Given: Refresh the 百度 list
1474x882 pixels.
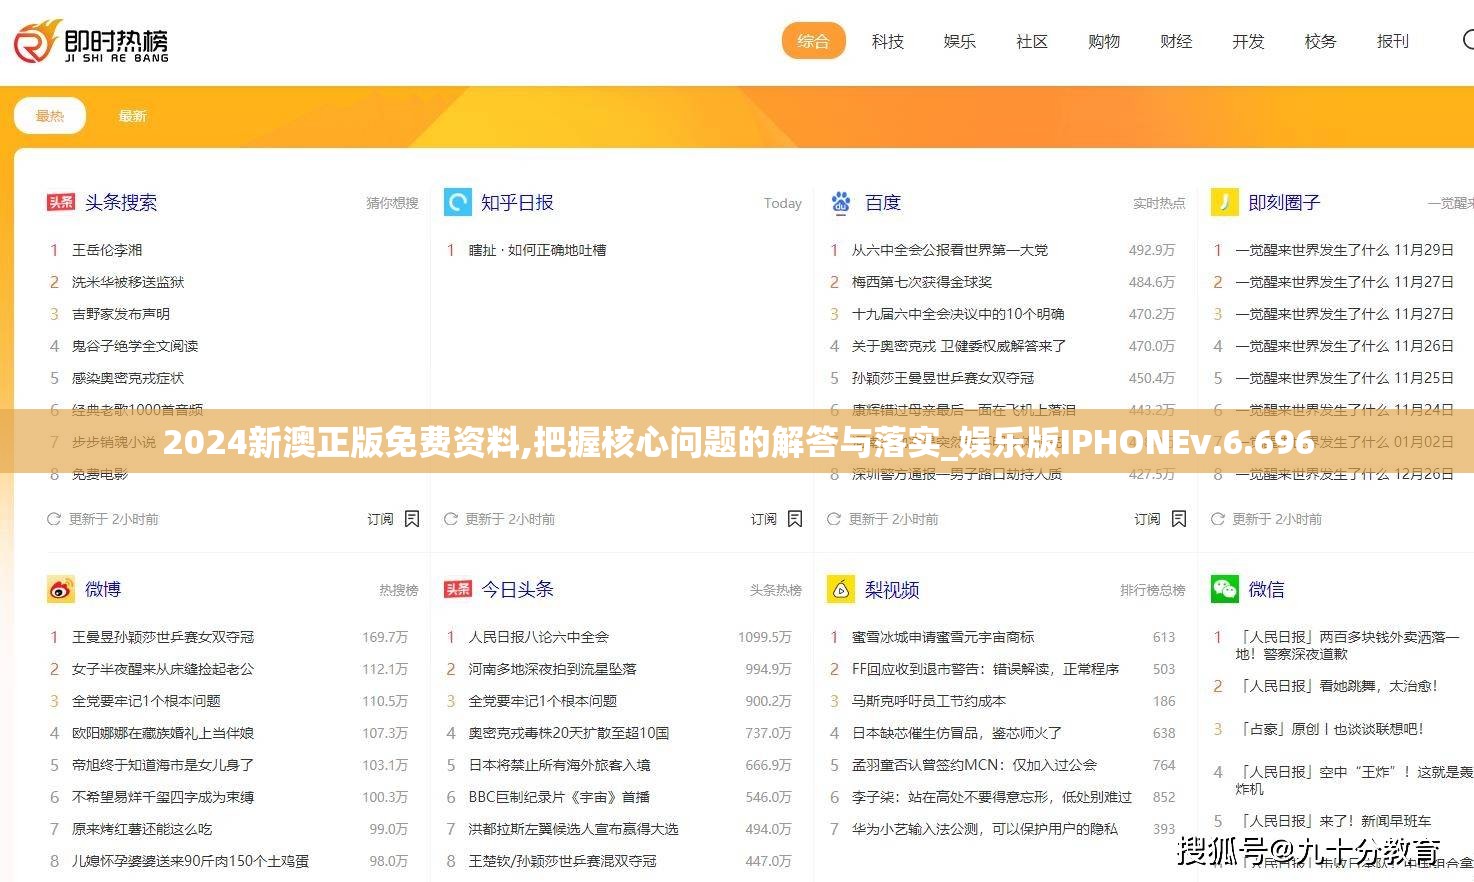Looking at the screenshot, I should tap(834, 519).
